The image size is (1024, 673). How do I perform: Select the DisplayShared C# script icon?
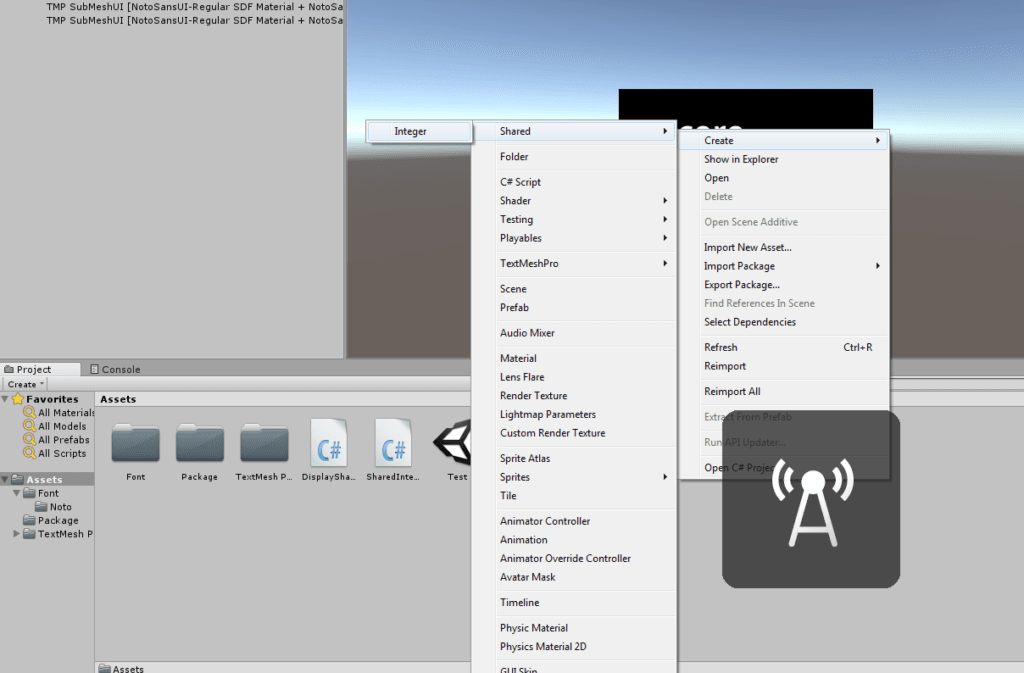329,443
